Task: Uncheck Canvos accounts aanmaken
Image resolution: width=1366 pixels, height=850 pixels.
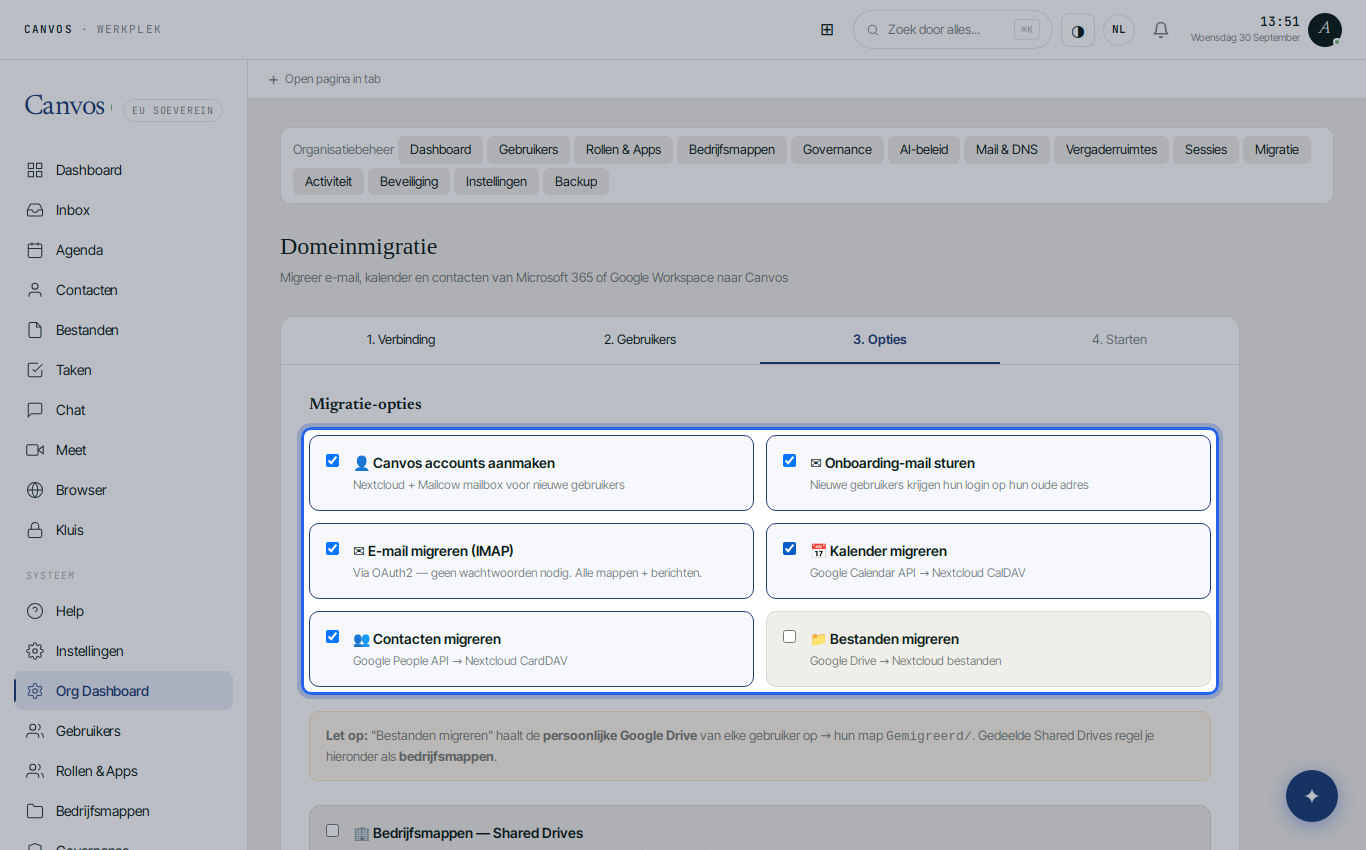Action: 333,461
